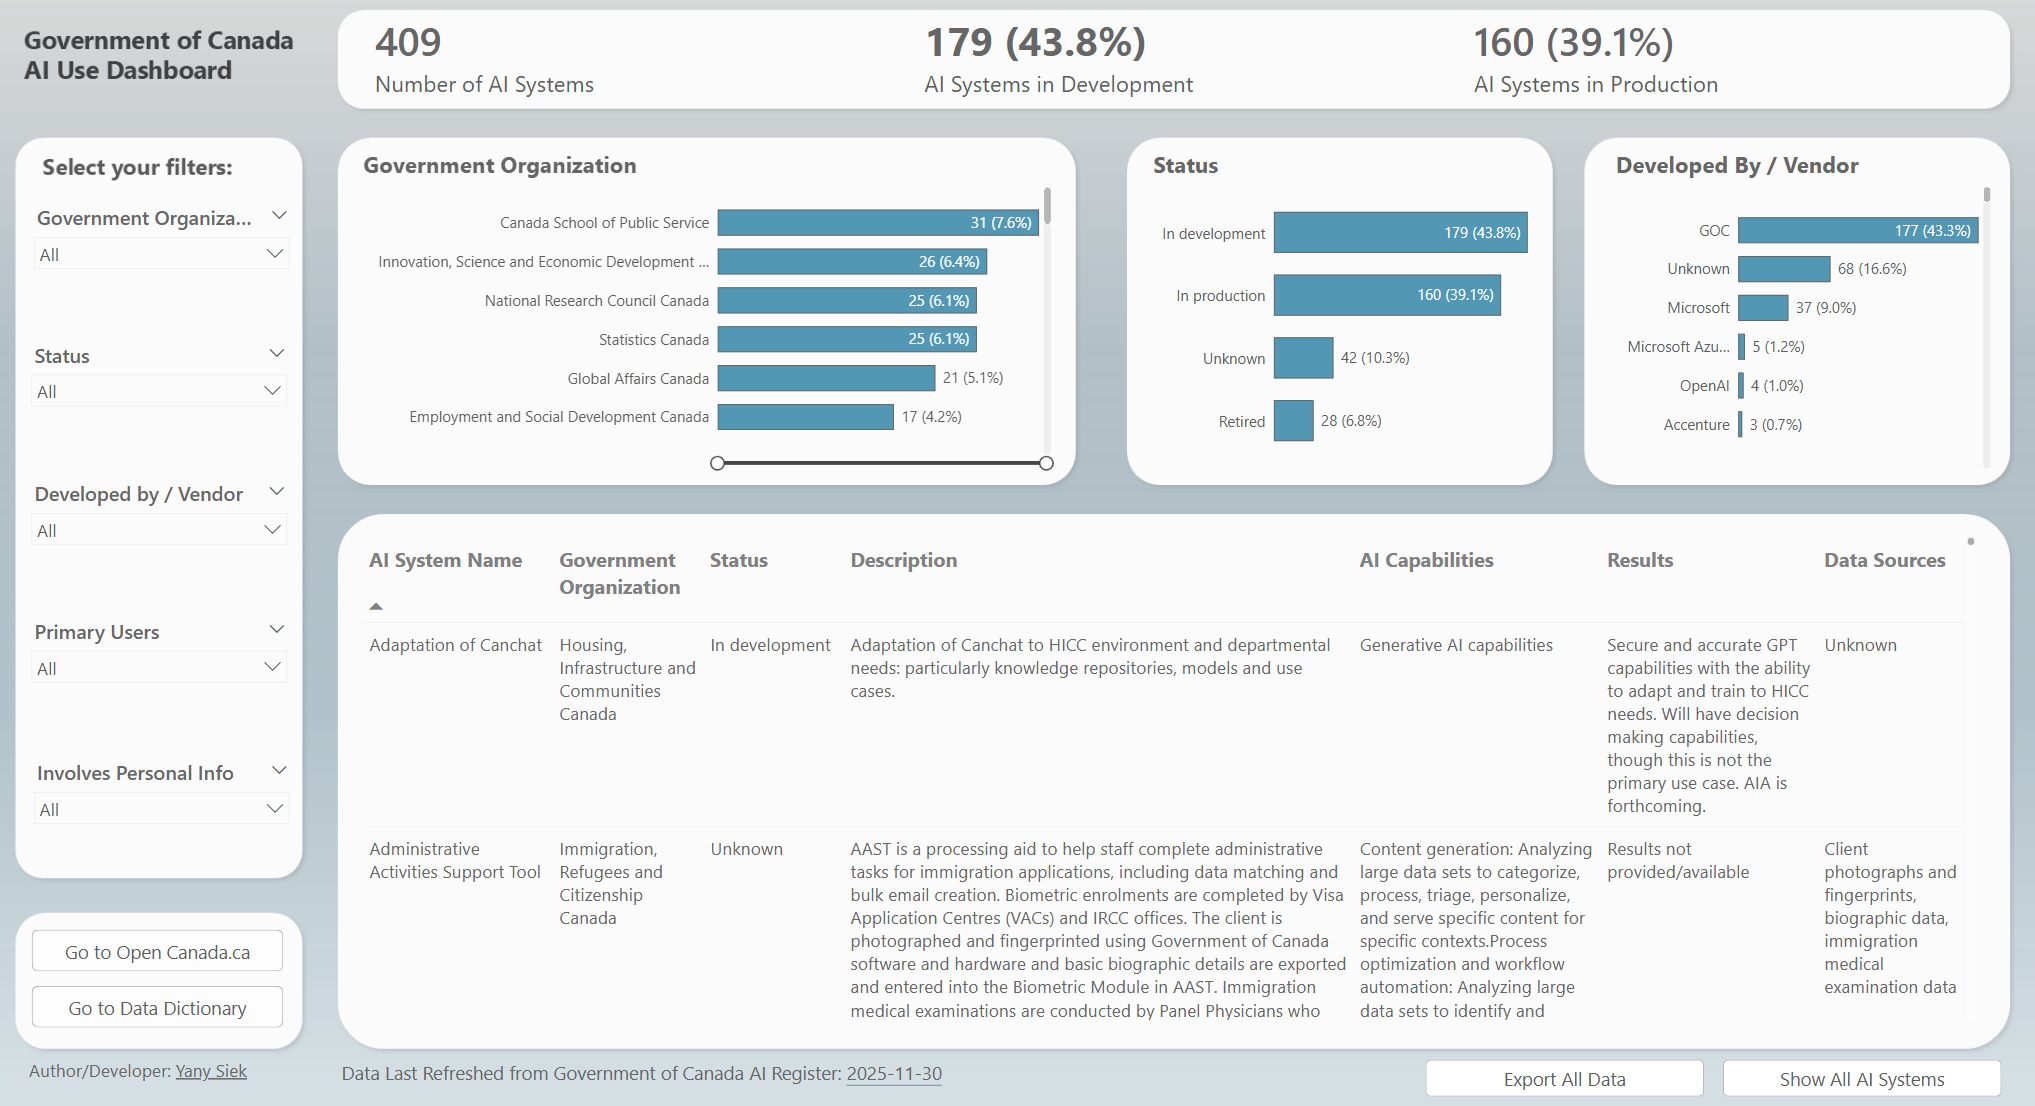This screenshot has height=1106, width=2035.
Task: Select the In development bar in Status chart
Action: [1399, 232]
